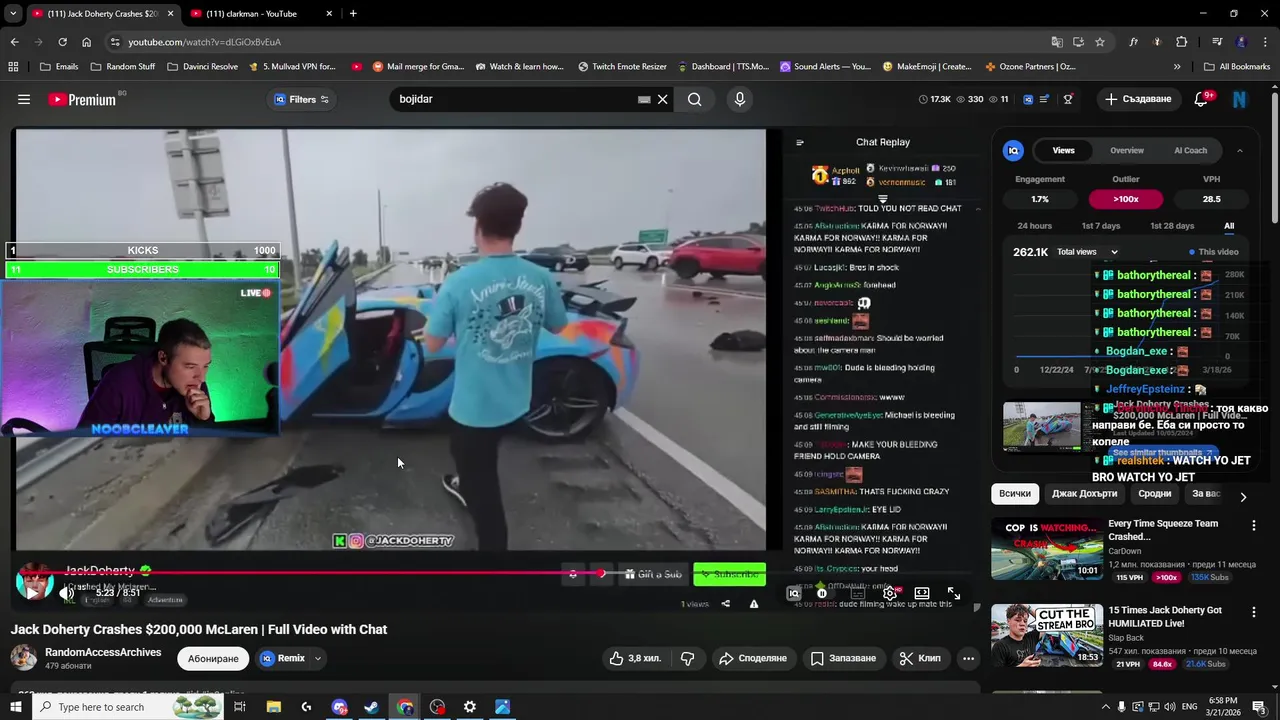The image size is (1280, 720).
Task: Bookmark this page with the star icon
Action: coord(1100,42)
